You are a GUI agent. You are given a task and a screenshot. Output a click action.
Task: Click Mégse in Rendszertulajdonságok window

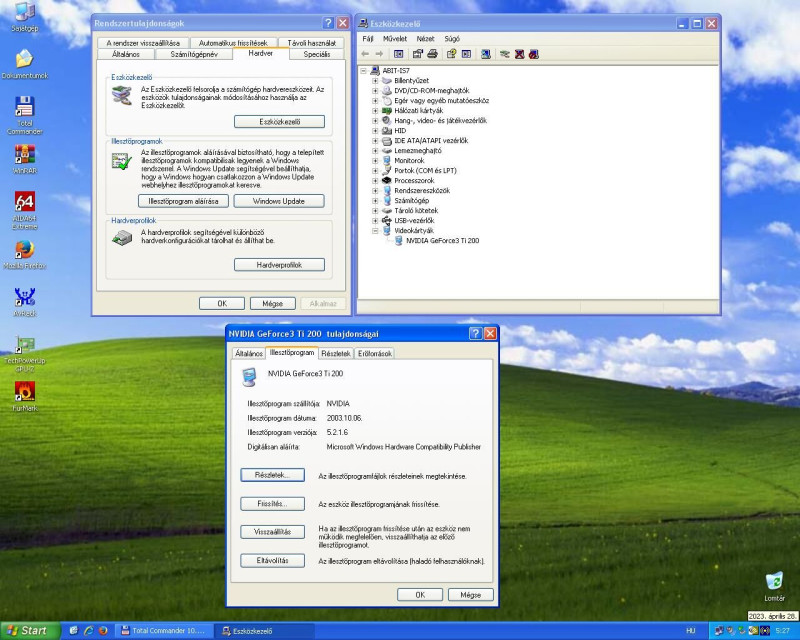pos(272,304)
